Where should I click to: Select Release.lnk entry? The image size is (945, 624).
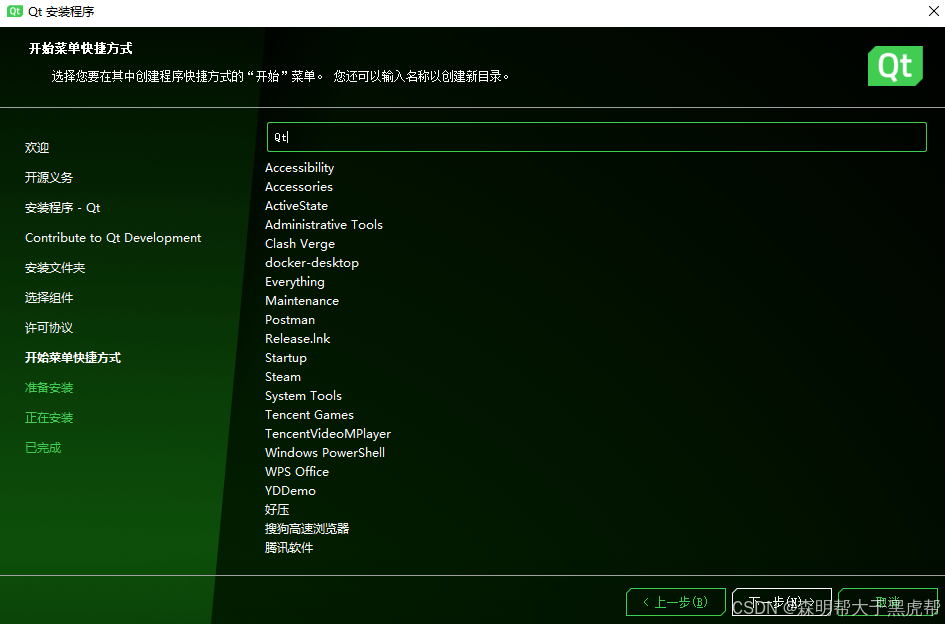[298, 339]
